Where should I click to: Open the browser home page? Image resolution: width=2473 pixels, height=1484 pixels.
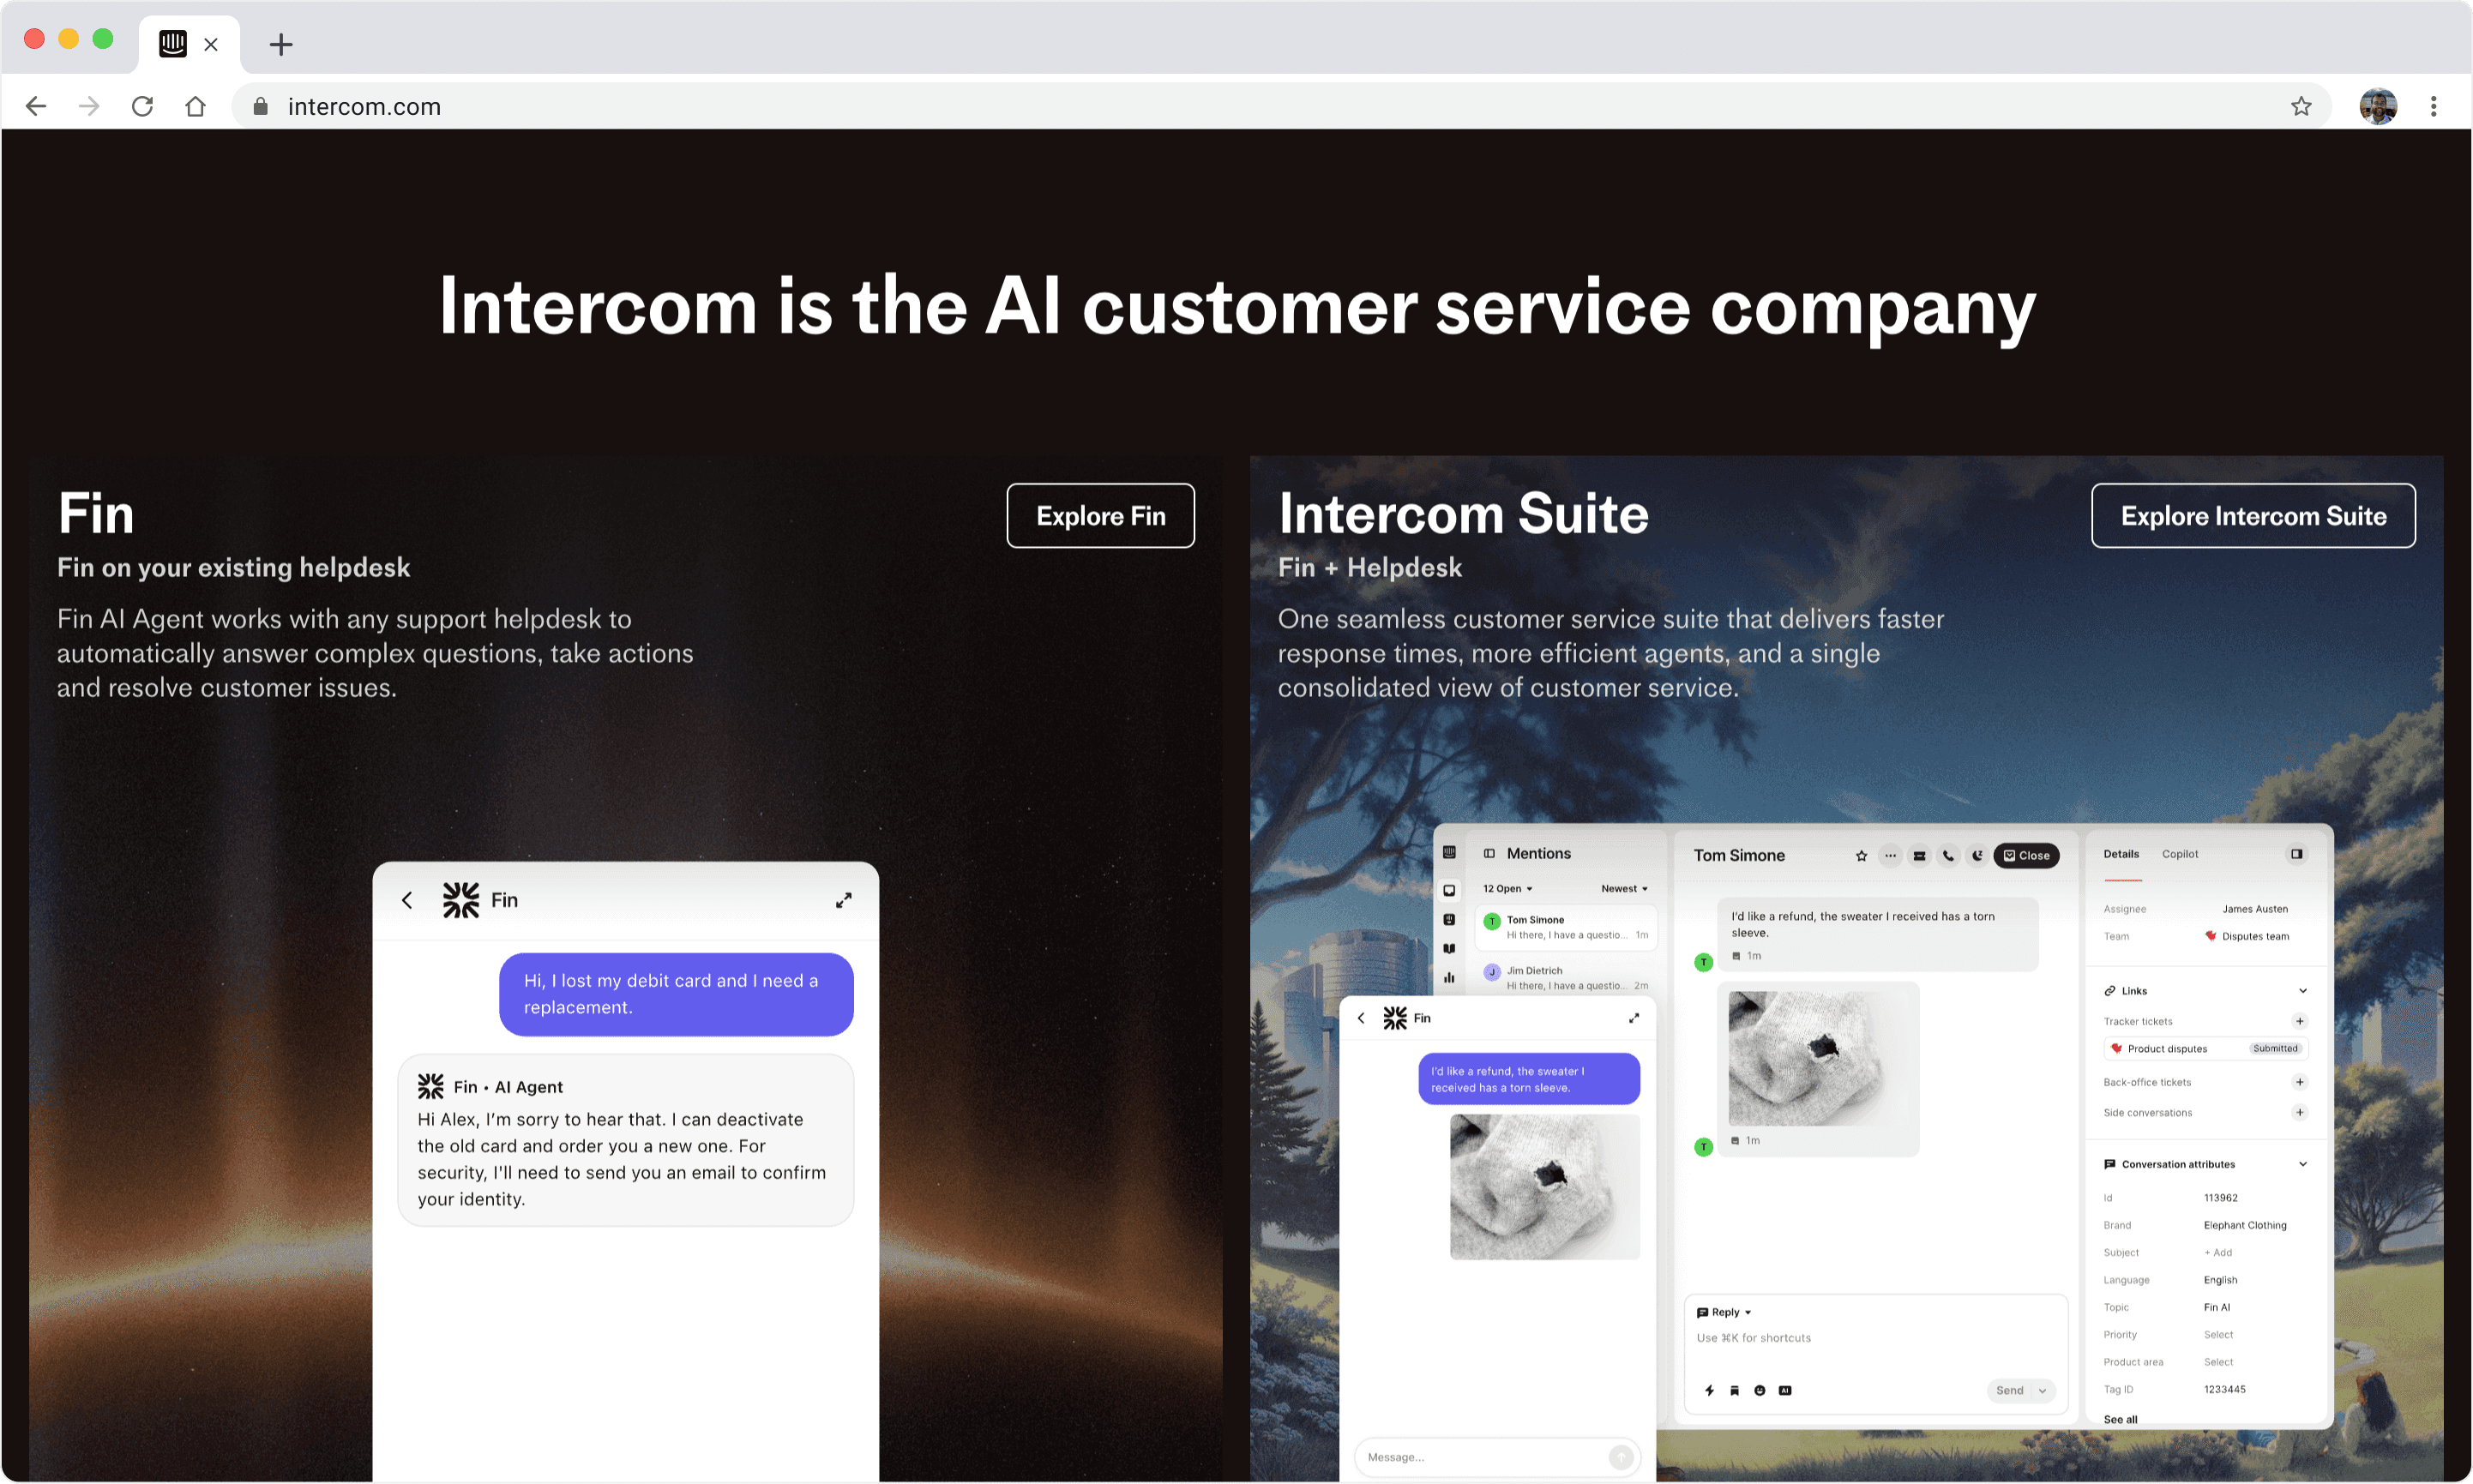pos(195,106)
